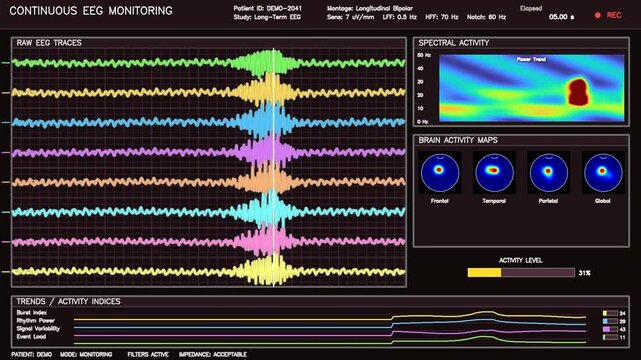The width and height of the screenshot is (641, 360).
Task: Click the Patient ID: DEMO-2041 field
Action: [x=268, y=8]
